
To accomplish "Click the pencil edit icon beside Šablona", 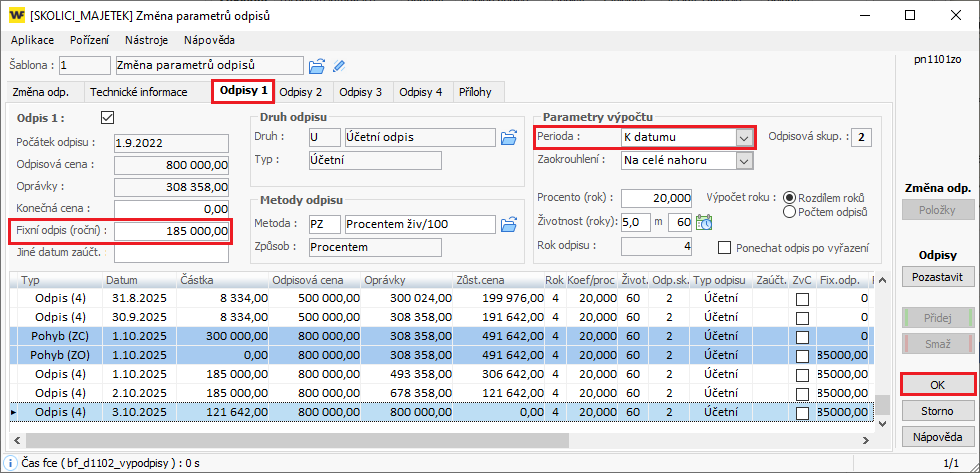I will (339, 66).
